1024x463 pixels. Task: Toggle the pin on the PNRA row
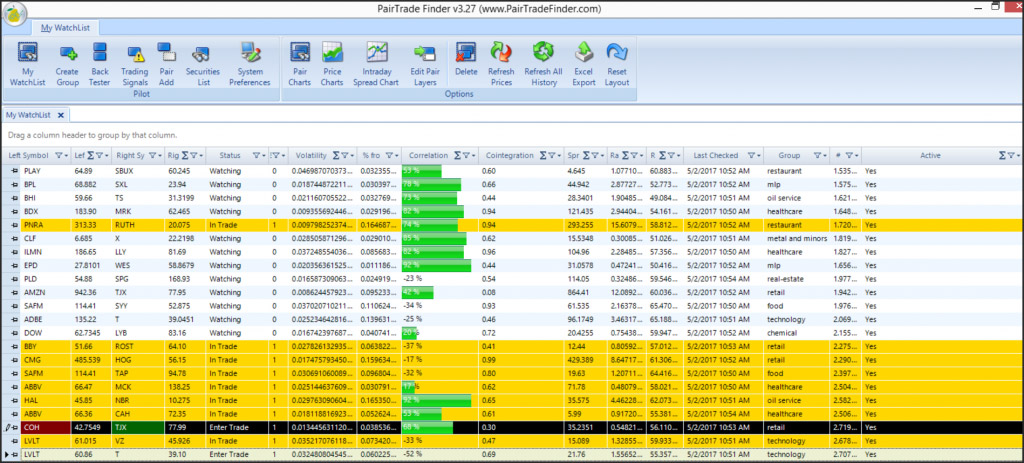(15, 226)
